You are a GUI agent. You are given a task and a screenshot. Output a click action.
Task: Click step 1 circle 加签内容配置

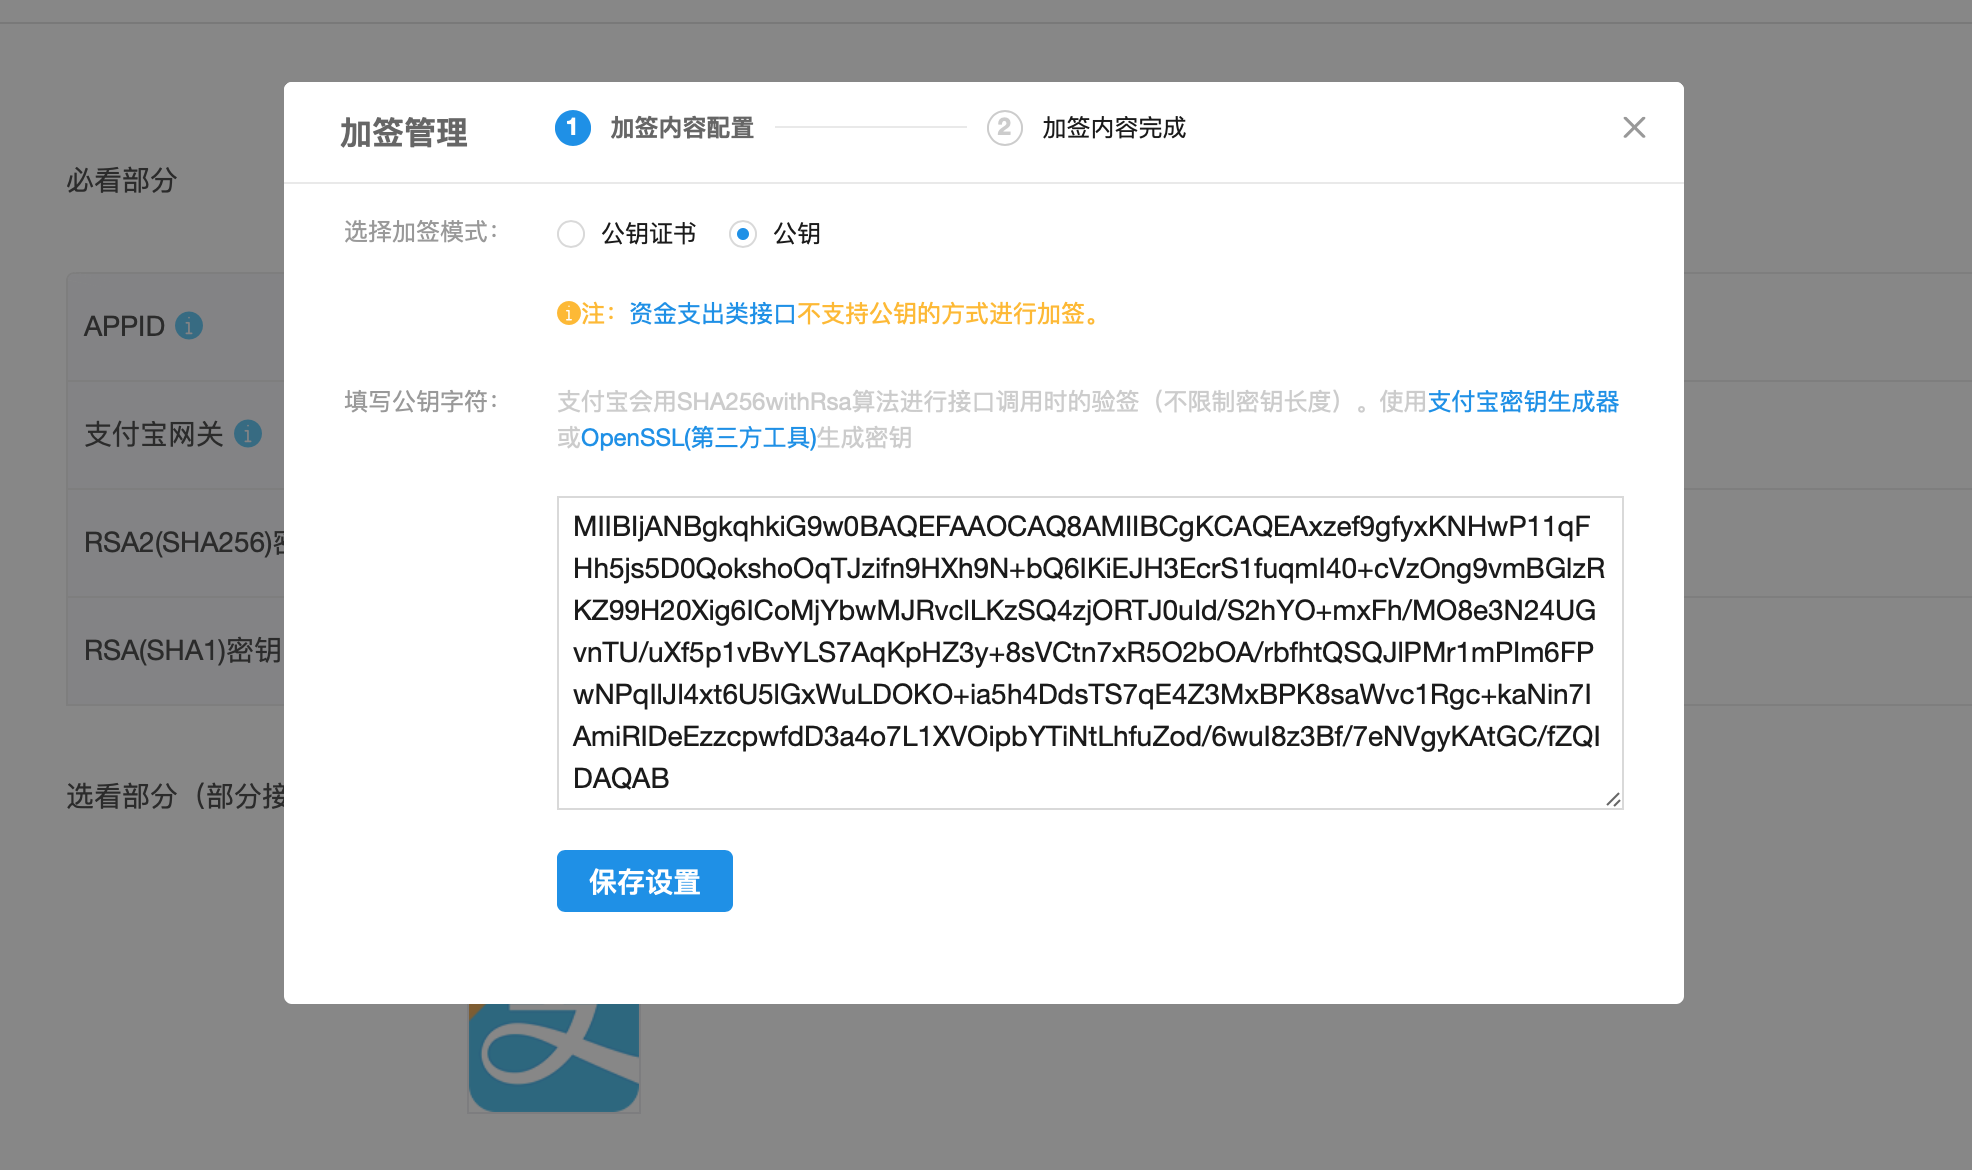pos(572,128)
